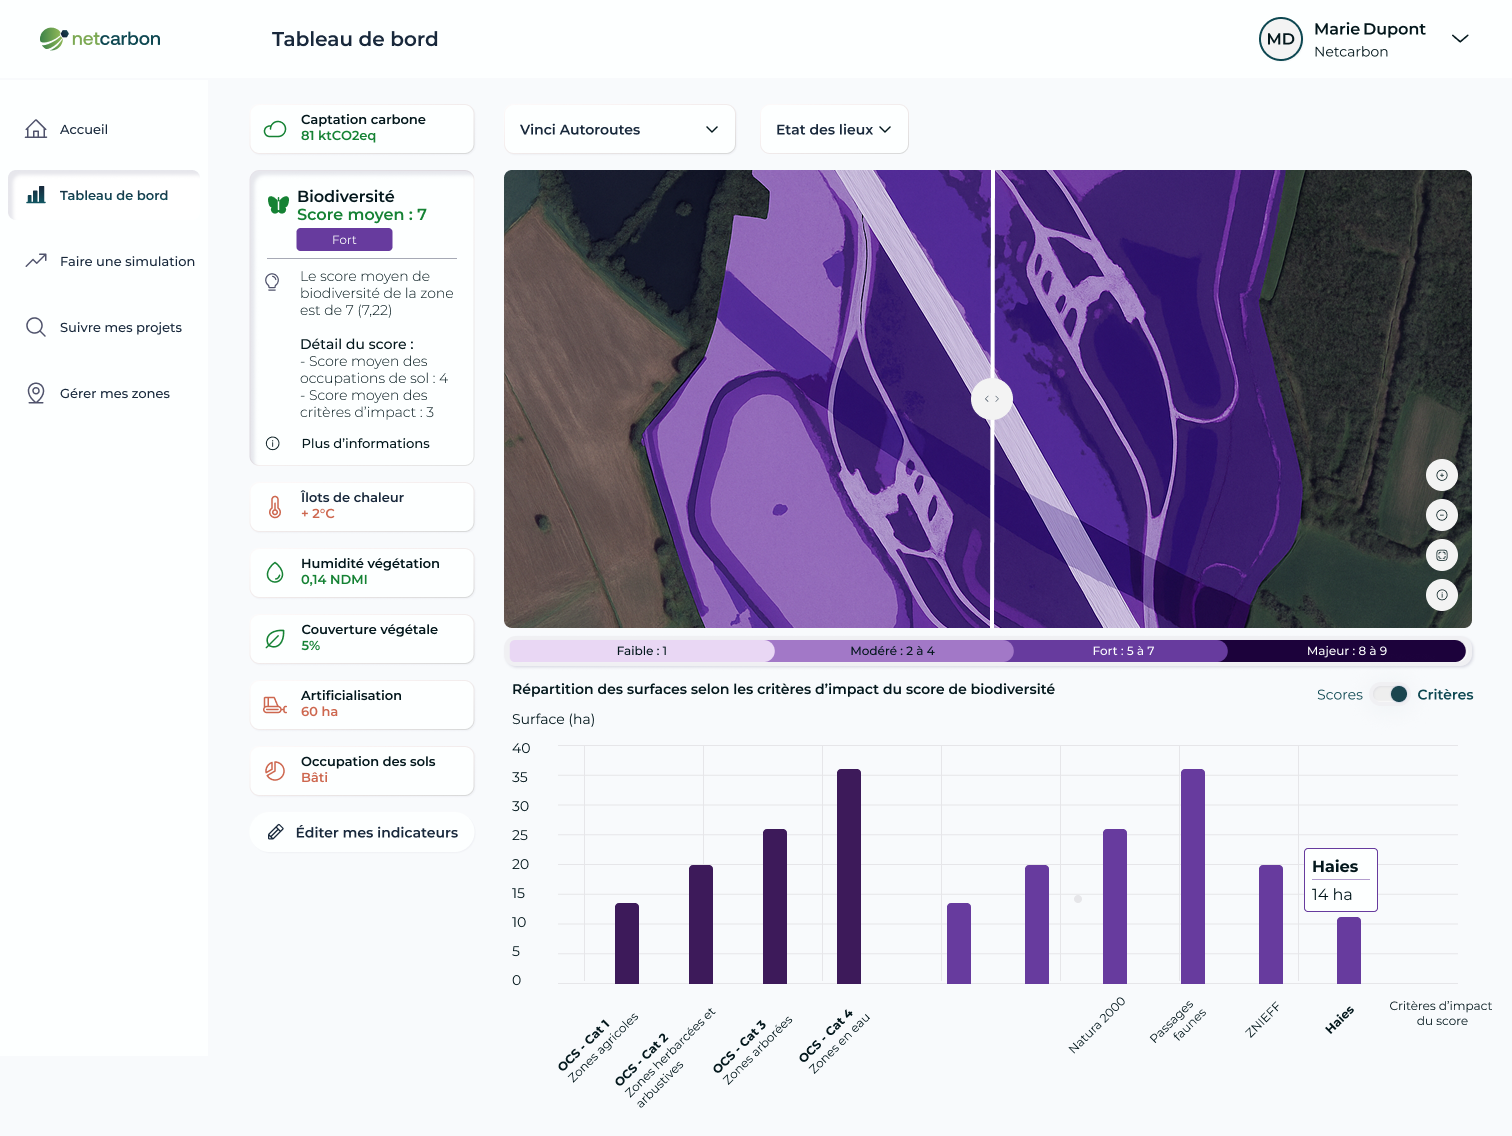Click the lightbulb icon in Biodiversité card
The width and height of the screenshot is (1512, 1136).
pos(272,282)
